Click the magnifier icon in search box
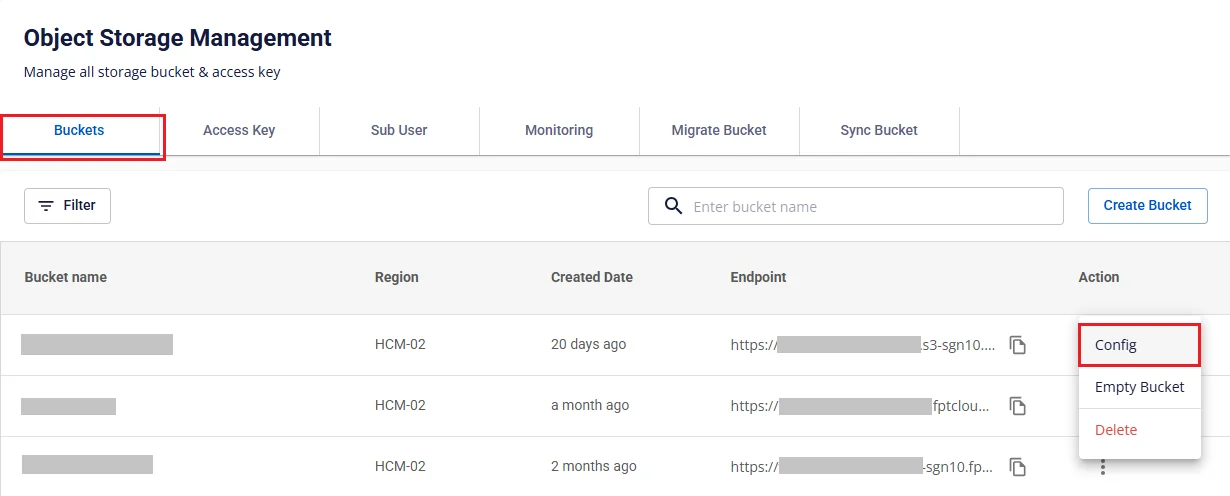This screenshot has width=1230, height=496. point(674,206)
